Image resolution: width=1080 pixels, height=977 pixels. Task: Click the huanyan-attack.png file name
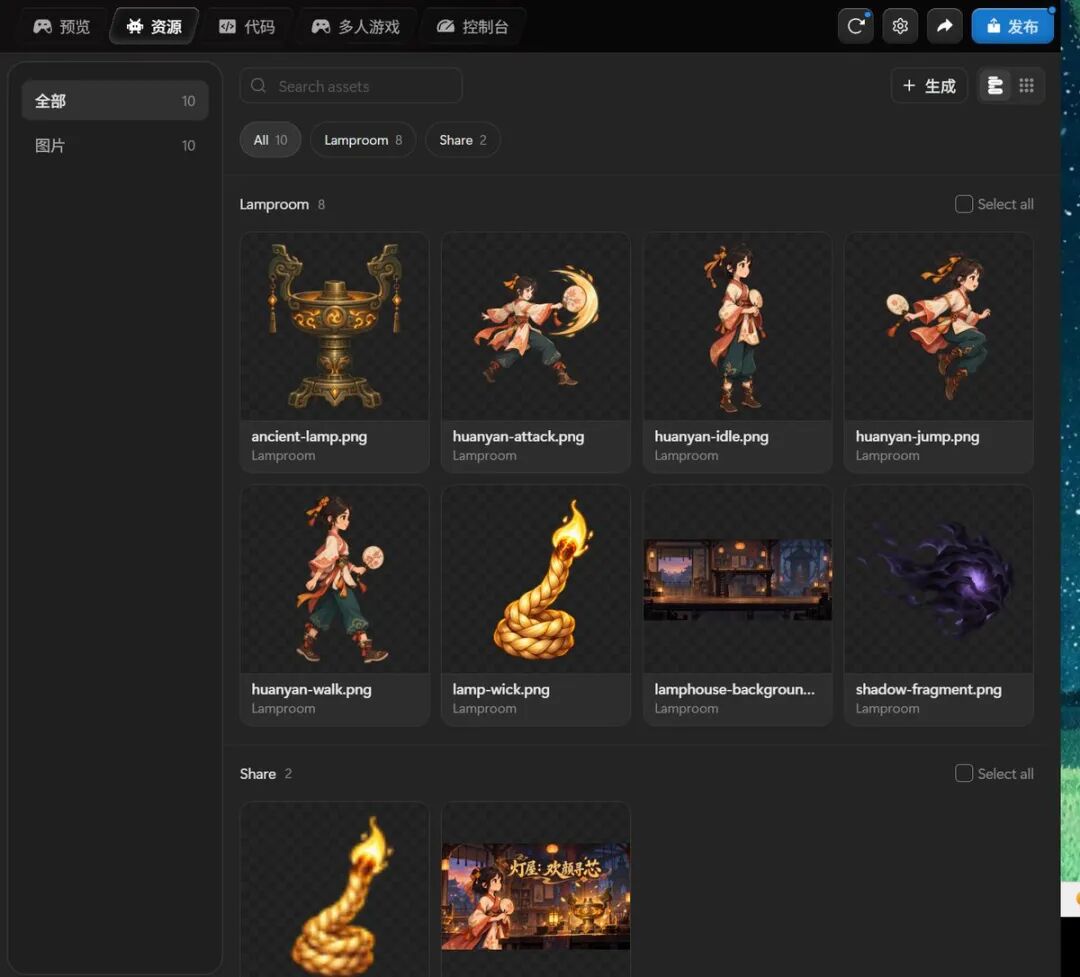click(518, 436)
